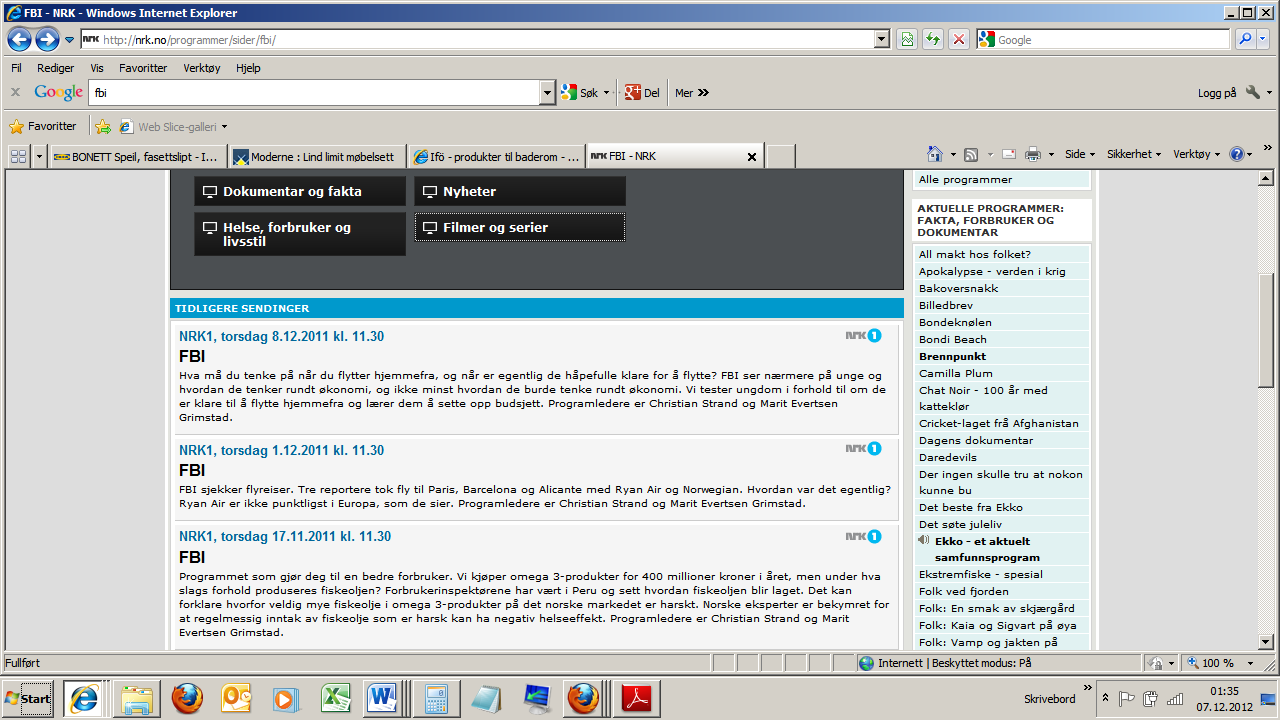
Task: Open the Home page icon in command bar
Action: pos(935,154)
